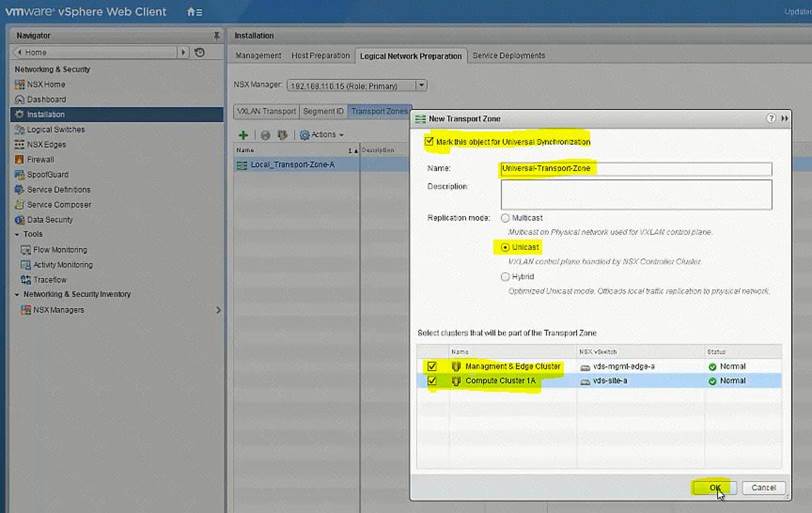Open the NSX Manager dropdown

click(x=421, y=85)
